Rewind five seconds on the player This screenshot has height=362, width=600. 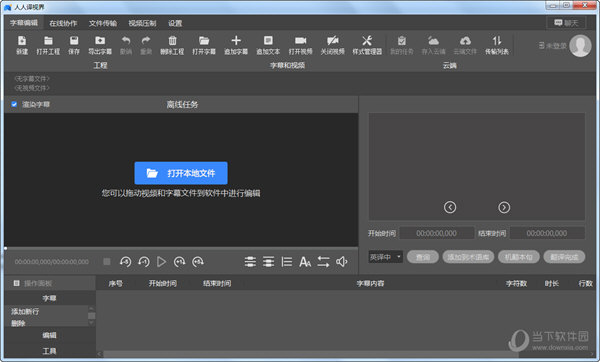coord(126,262)
